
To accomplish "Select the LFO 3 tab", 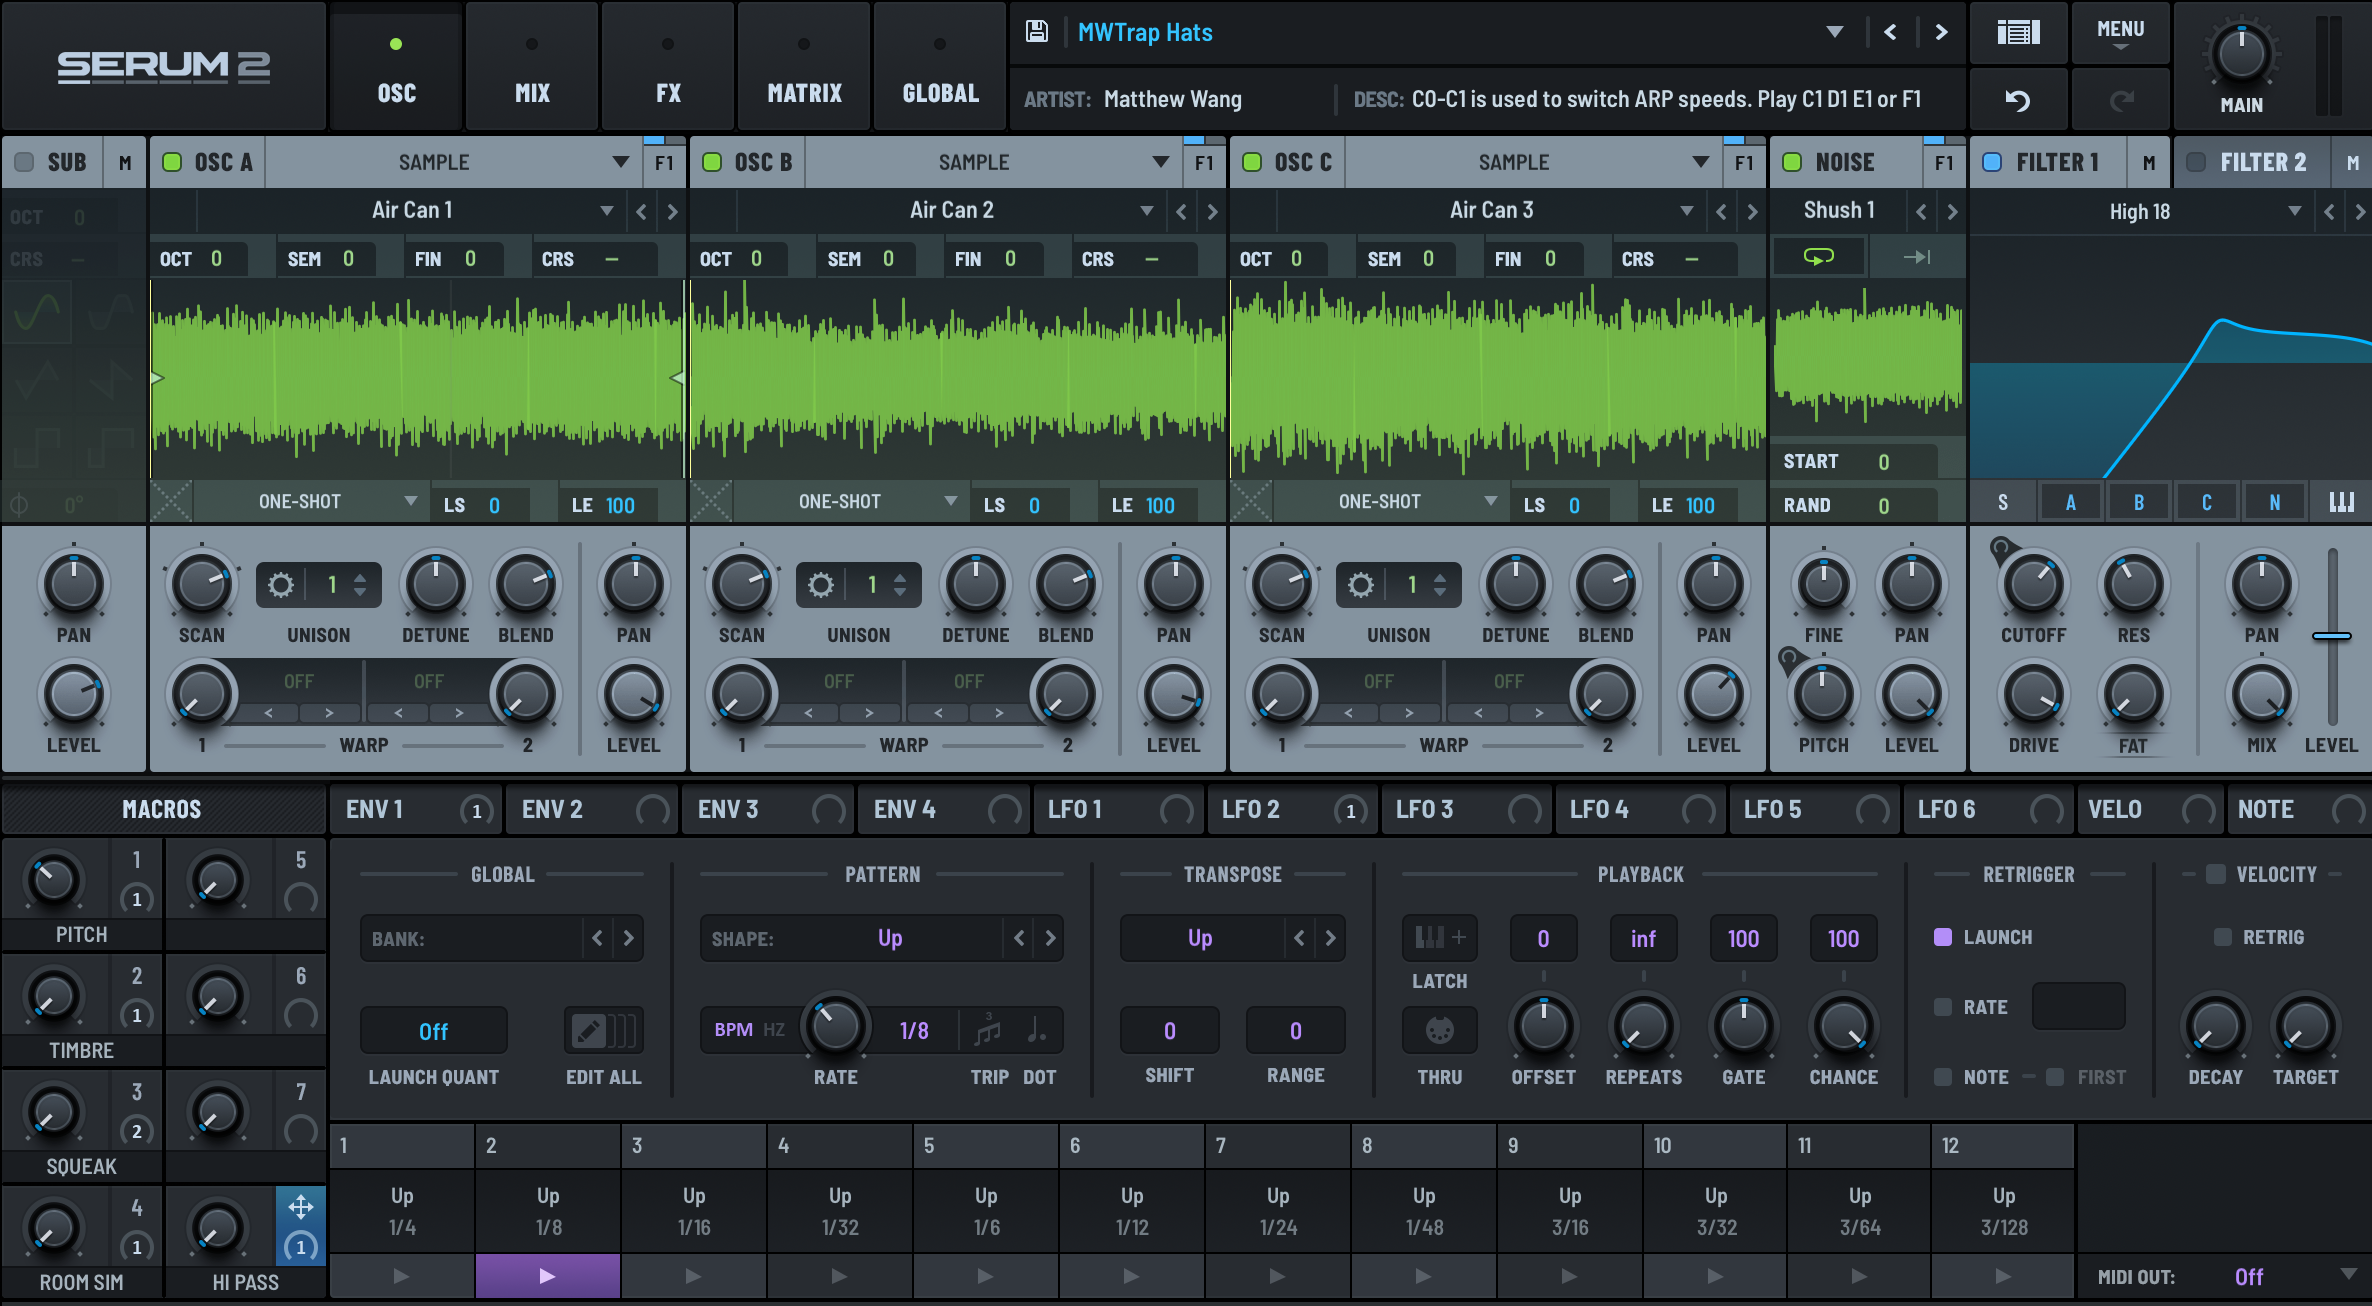I will 1466,809.
